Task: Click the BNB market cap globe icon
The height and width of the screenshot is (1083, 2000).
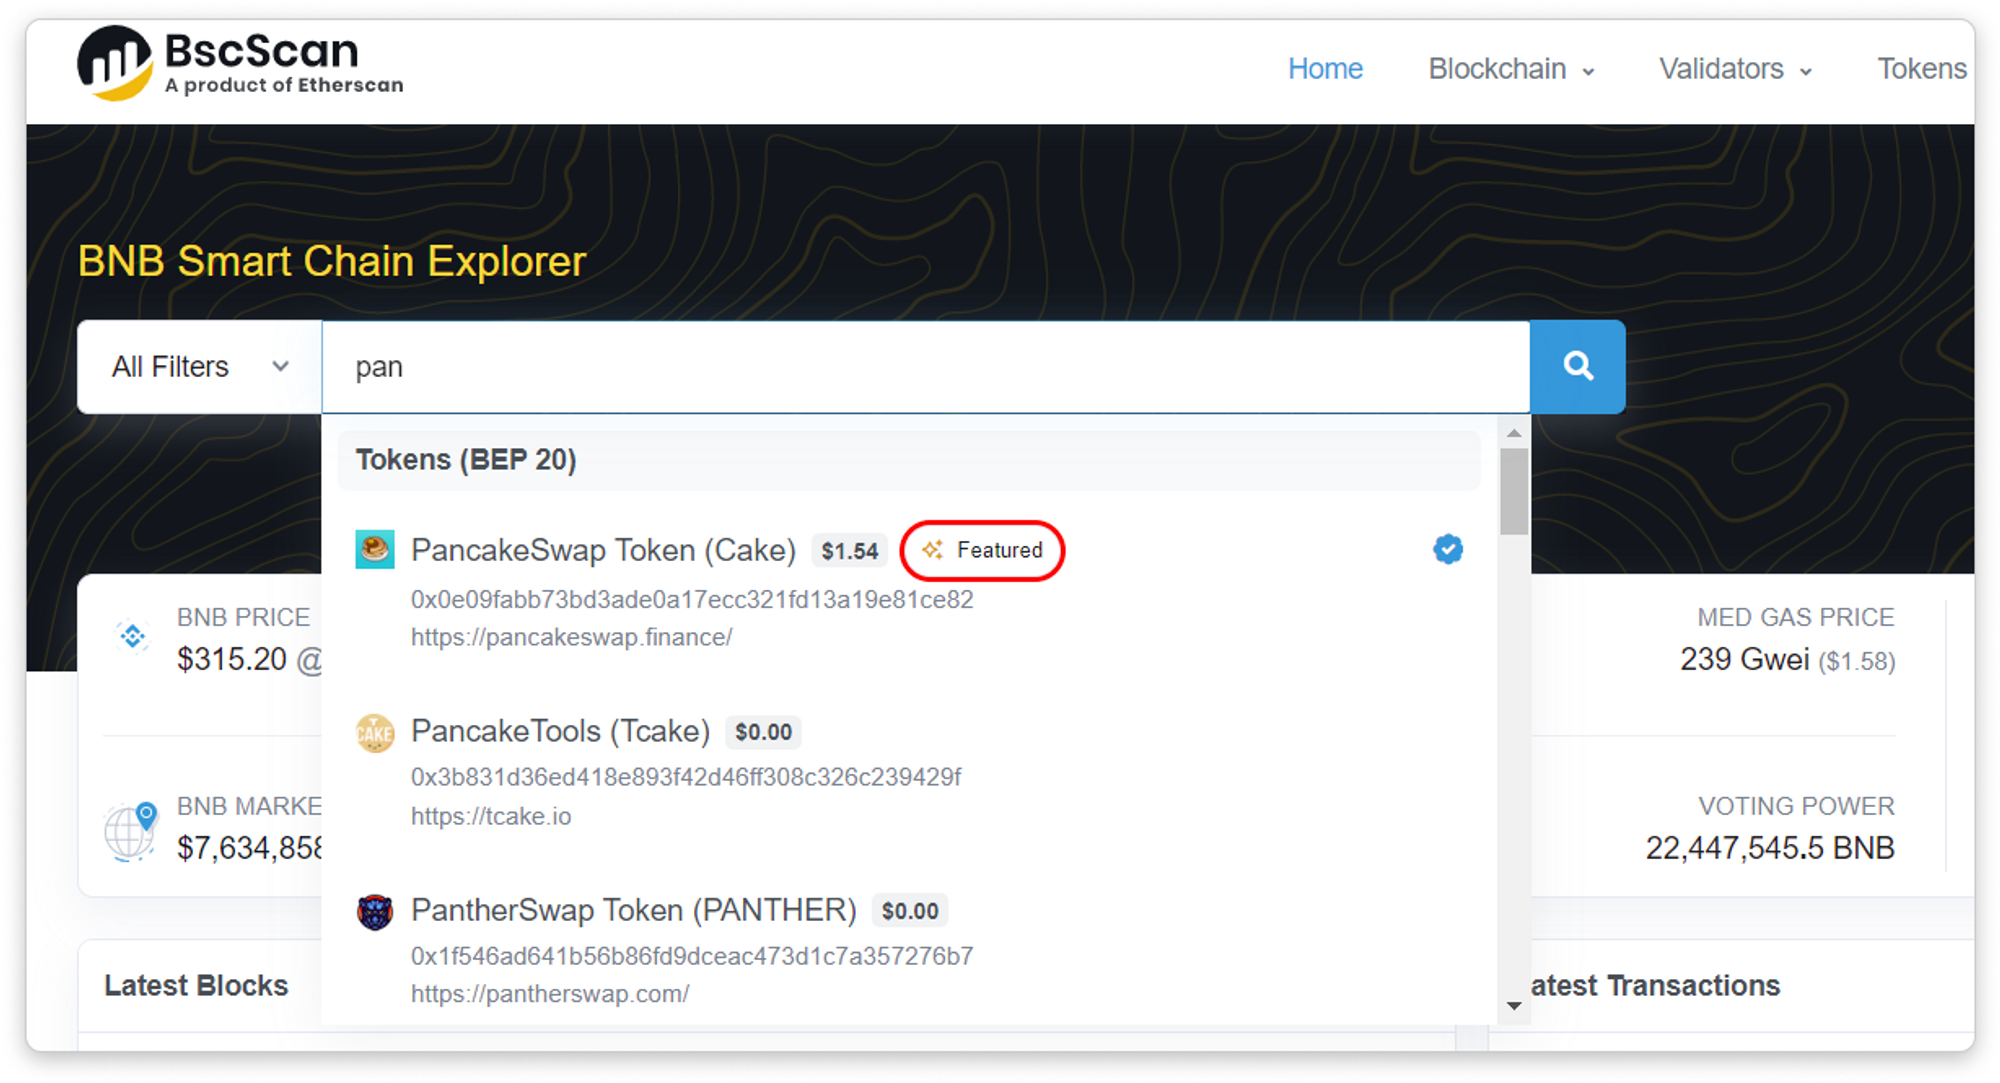Action: pos(131,830)
